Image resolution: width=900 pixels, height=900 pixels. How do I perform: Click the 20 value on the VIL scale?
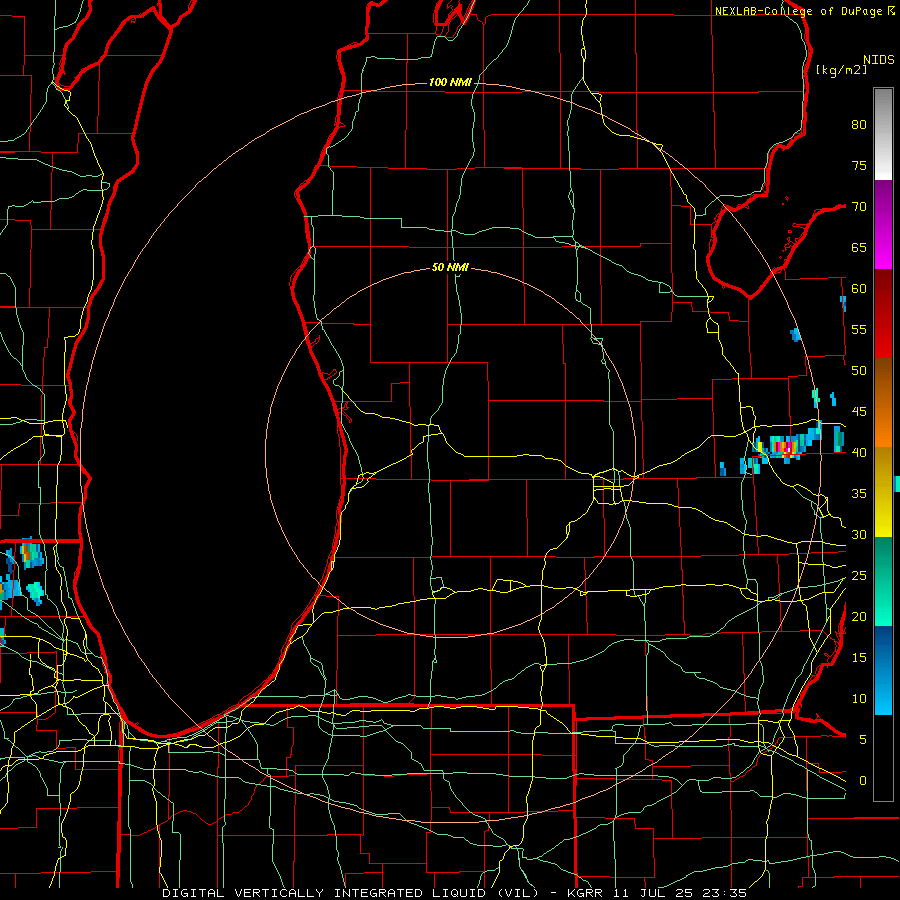(859, 616)
